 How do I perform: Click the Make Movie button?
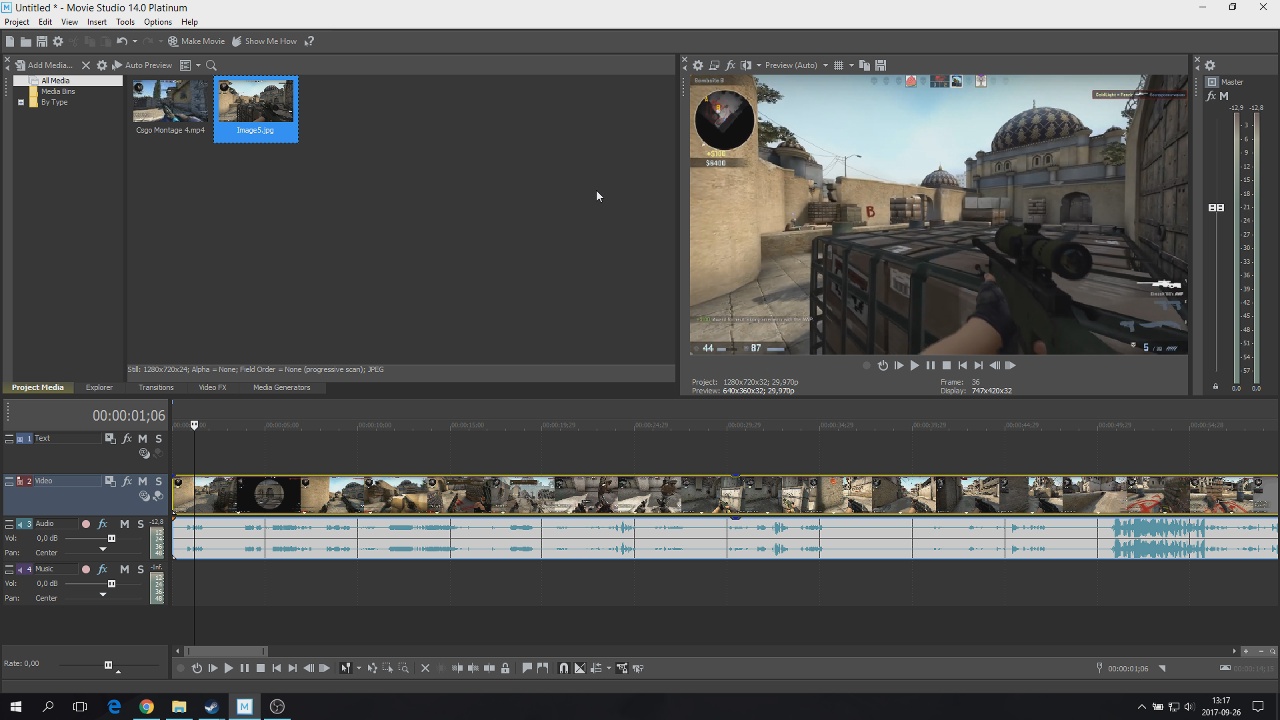pyautogui.click(x=196, y=41)
